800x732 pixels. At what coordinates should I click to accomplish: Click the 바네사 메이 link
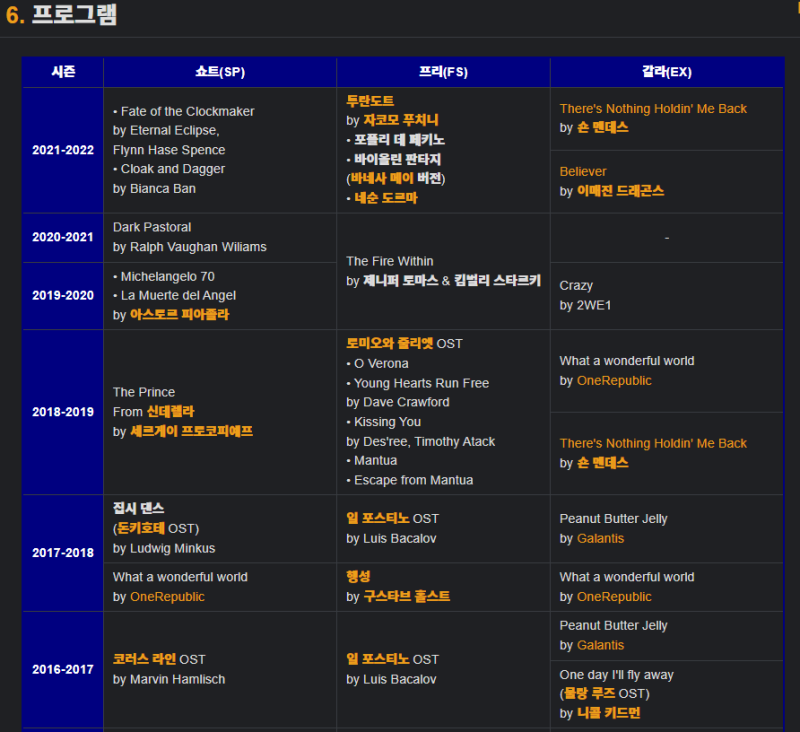[x=382, y=178]
